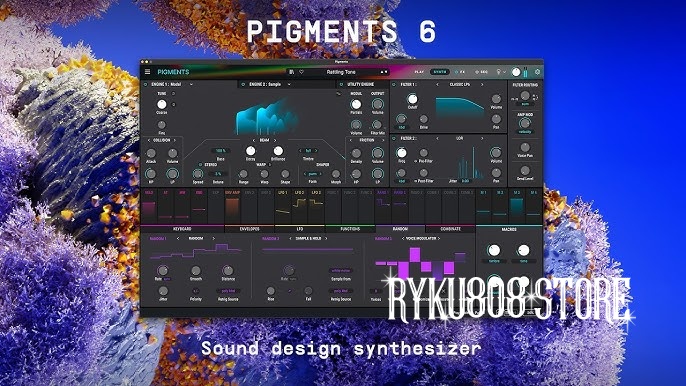Screen dimensions: 686x386
Task: Click the Output Volume knob in Engine 1
Action: coord(378,104)
